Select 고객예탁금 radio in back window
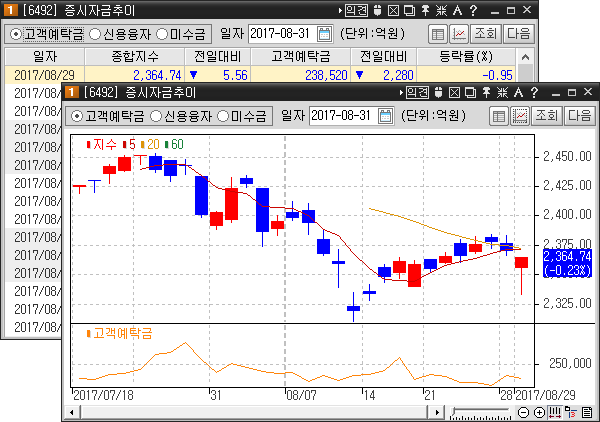The height and width of the screenshot is (422, 600). pyautogui.click(x=16, y=34)
